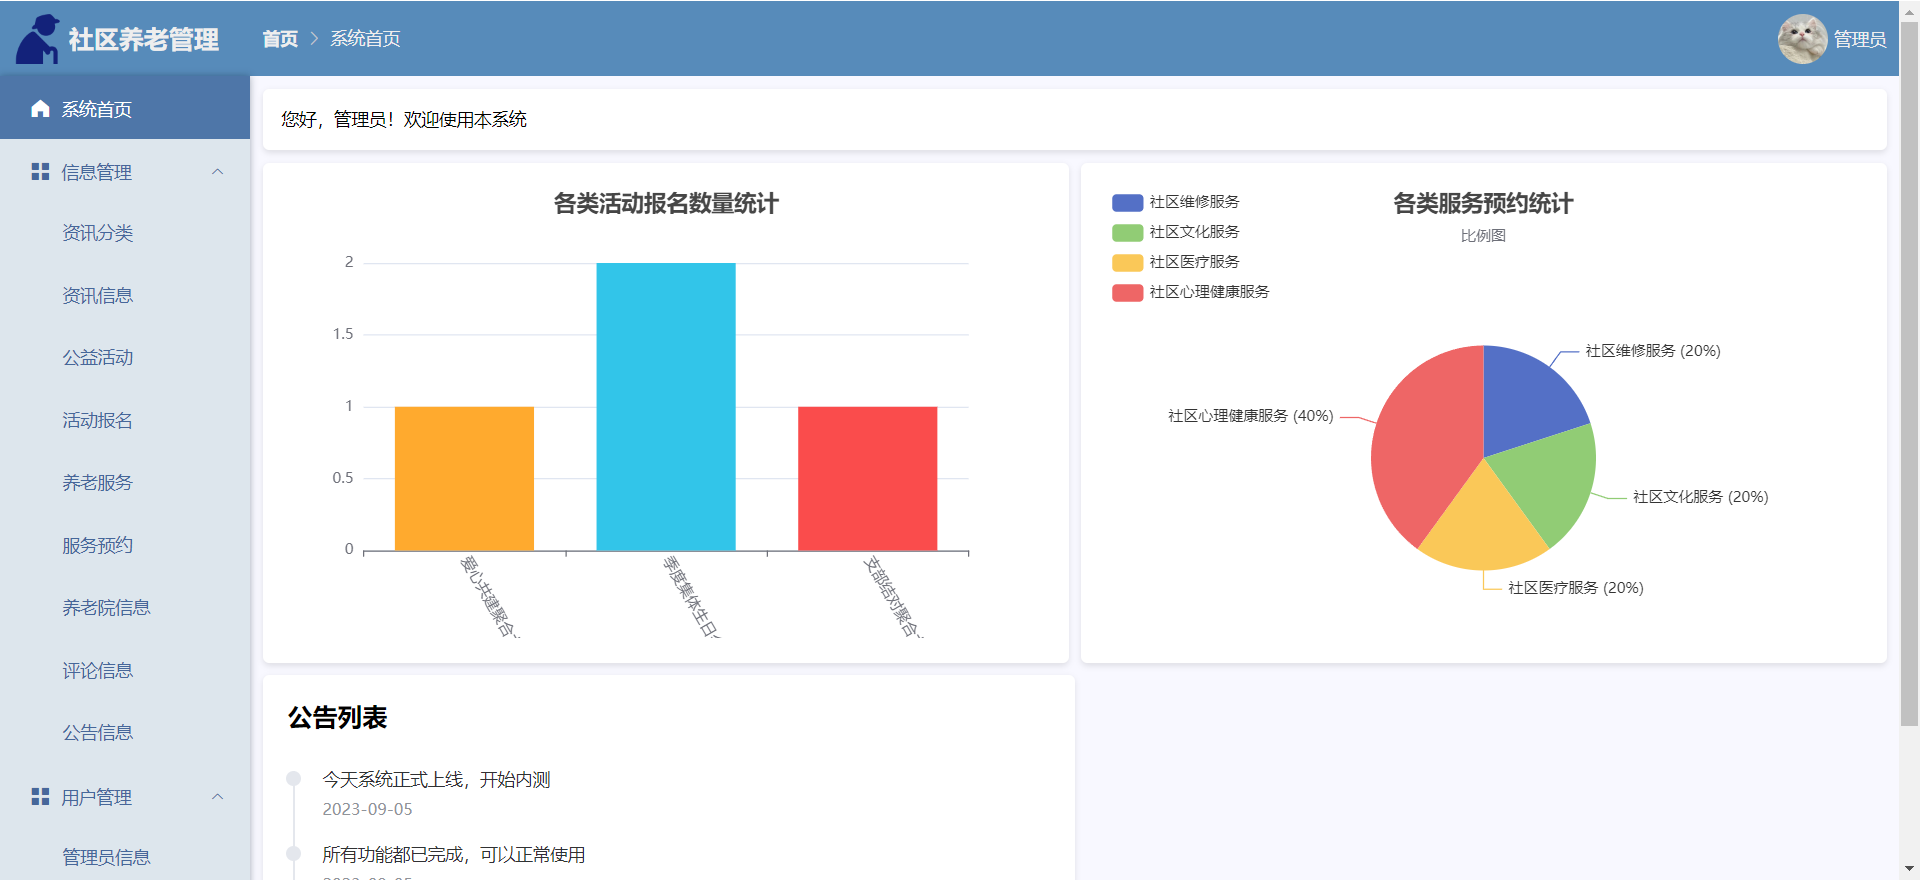Viewport: 1920px width, 880px height.
Task: Click the blue 社区维修服务 pie slice
Action: [x=1525, y=400]
